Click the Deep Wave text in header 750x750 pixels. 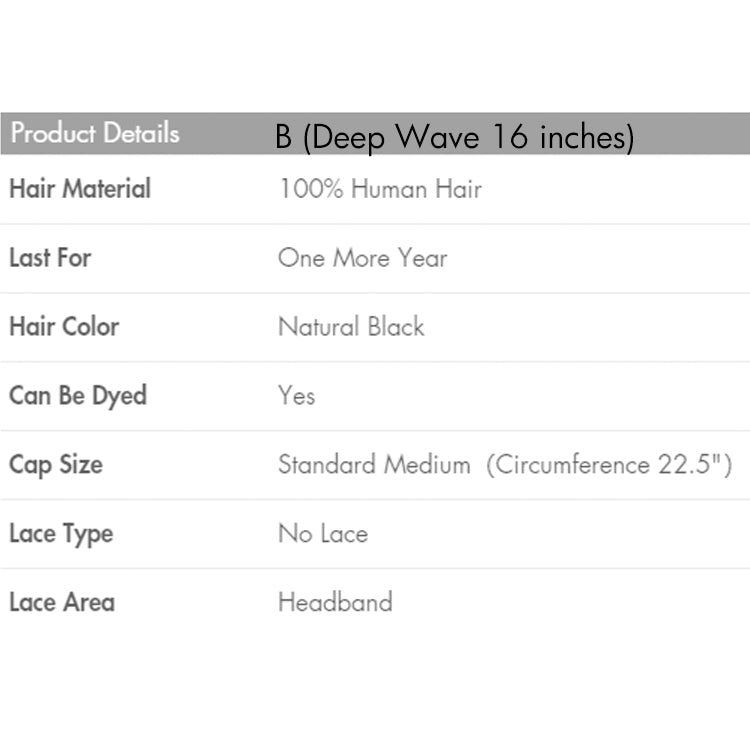coord(391,138)
